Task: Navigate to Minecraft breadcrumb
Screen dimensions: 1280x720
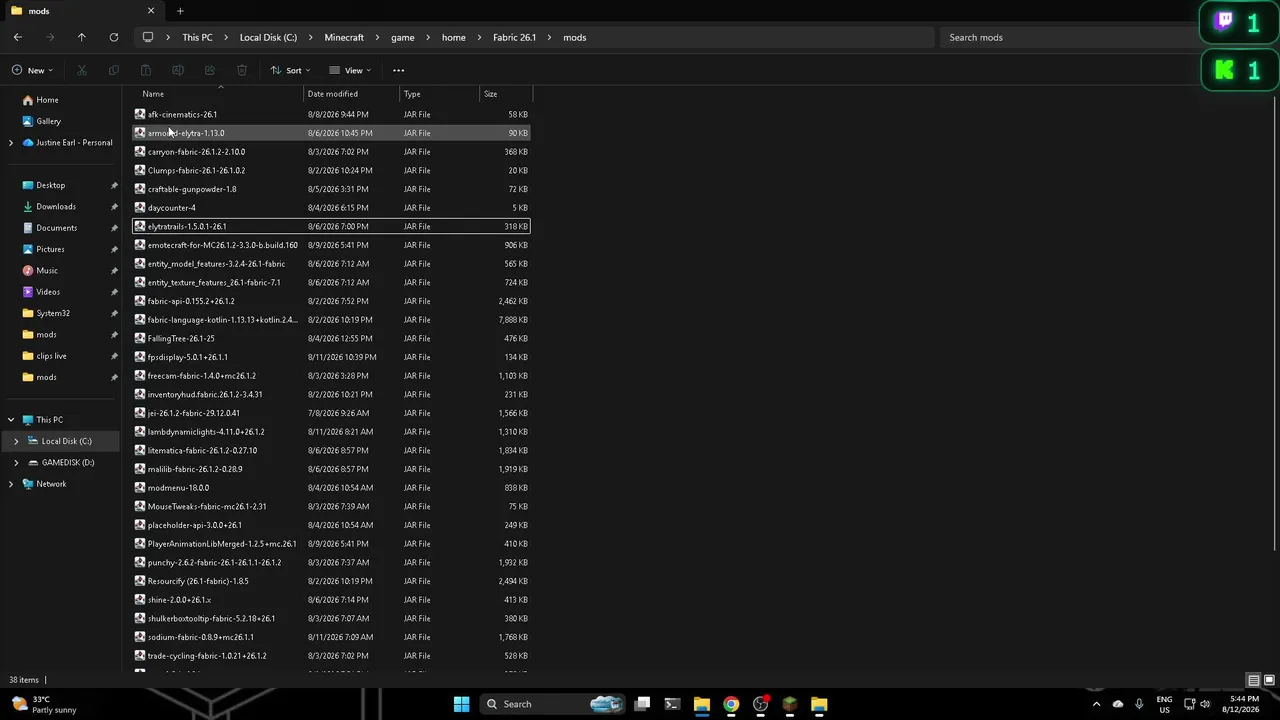Action: (x=344, y=37)
